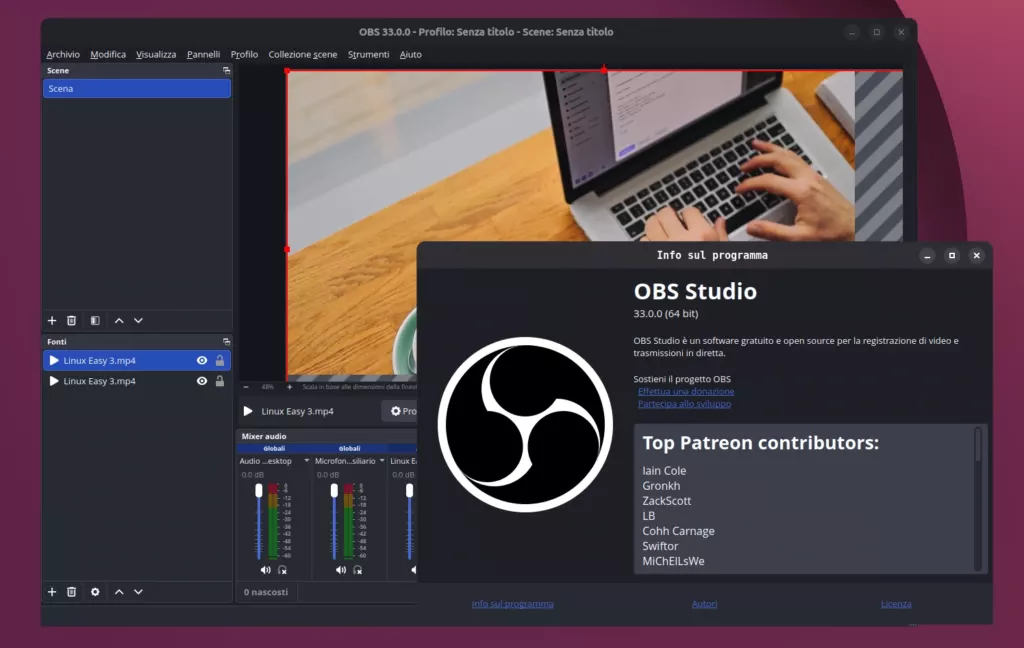Delete scene using Scene panel trash icon

(x=72, y=321)
